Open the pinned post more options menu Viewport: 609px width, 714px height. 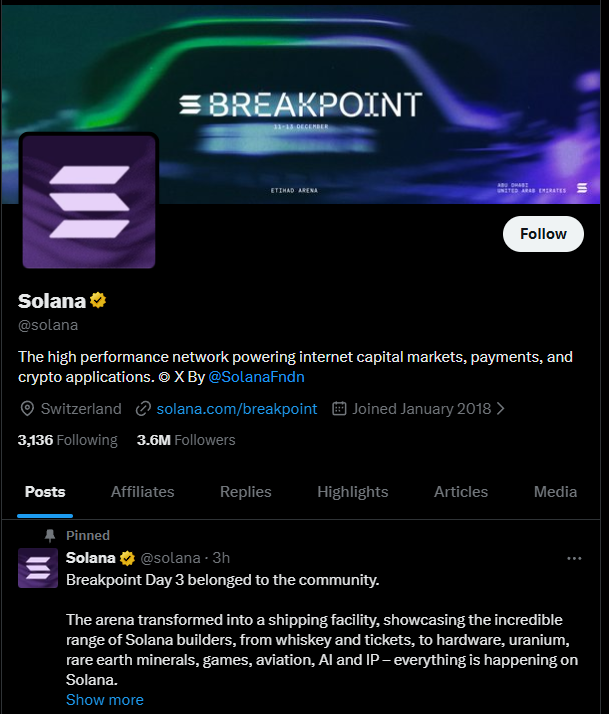click(574, 558)
